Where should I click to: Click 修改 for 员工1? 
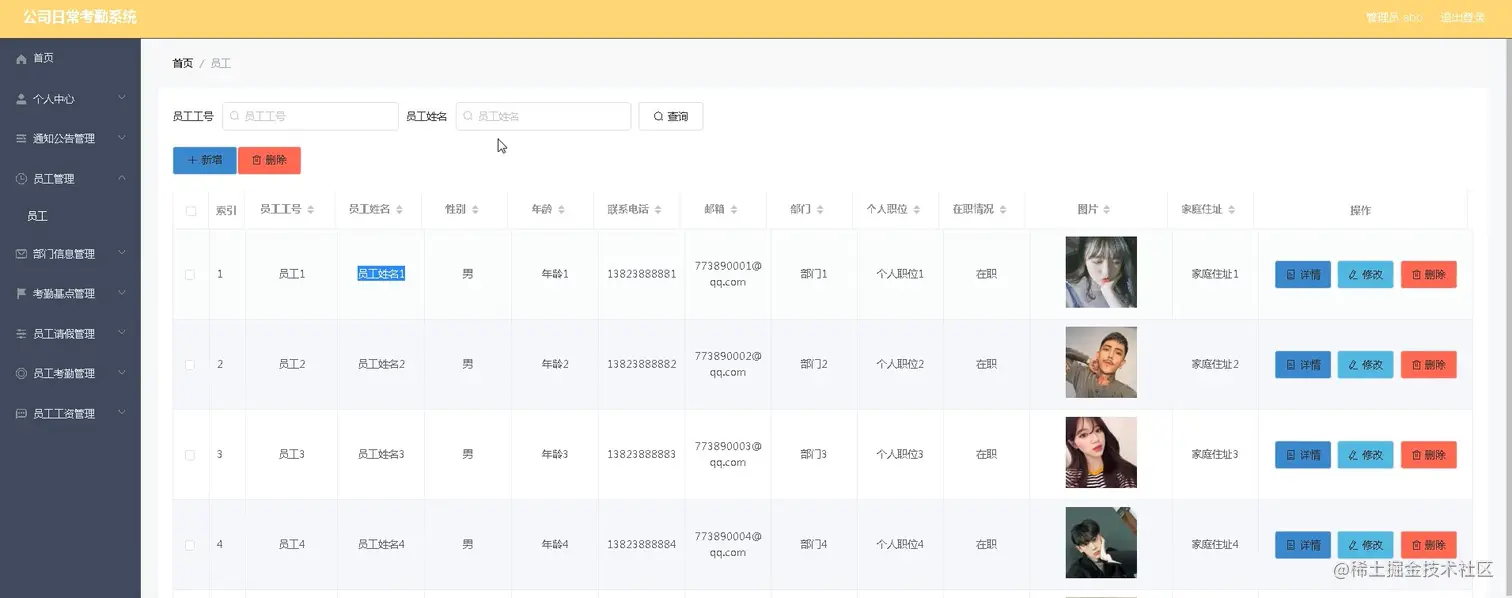click(1365, 275)
